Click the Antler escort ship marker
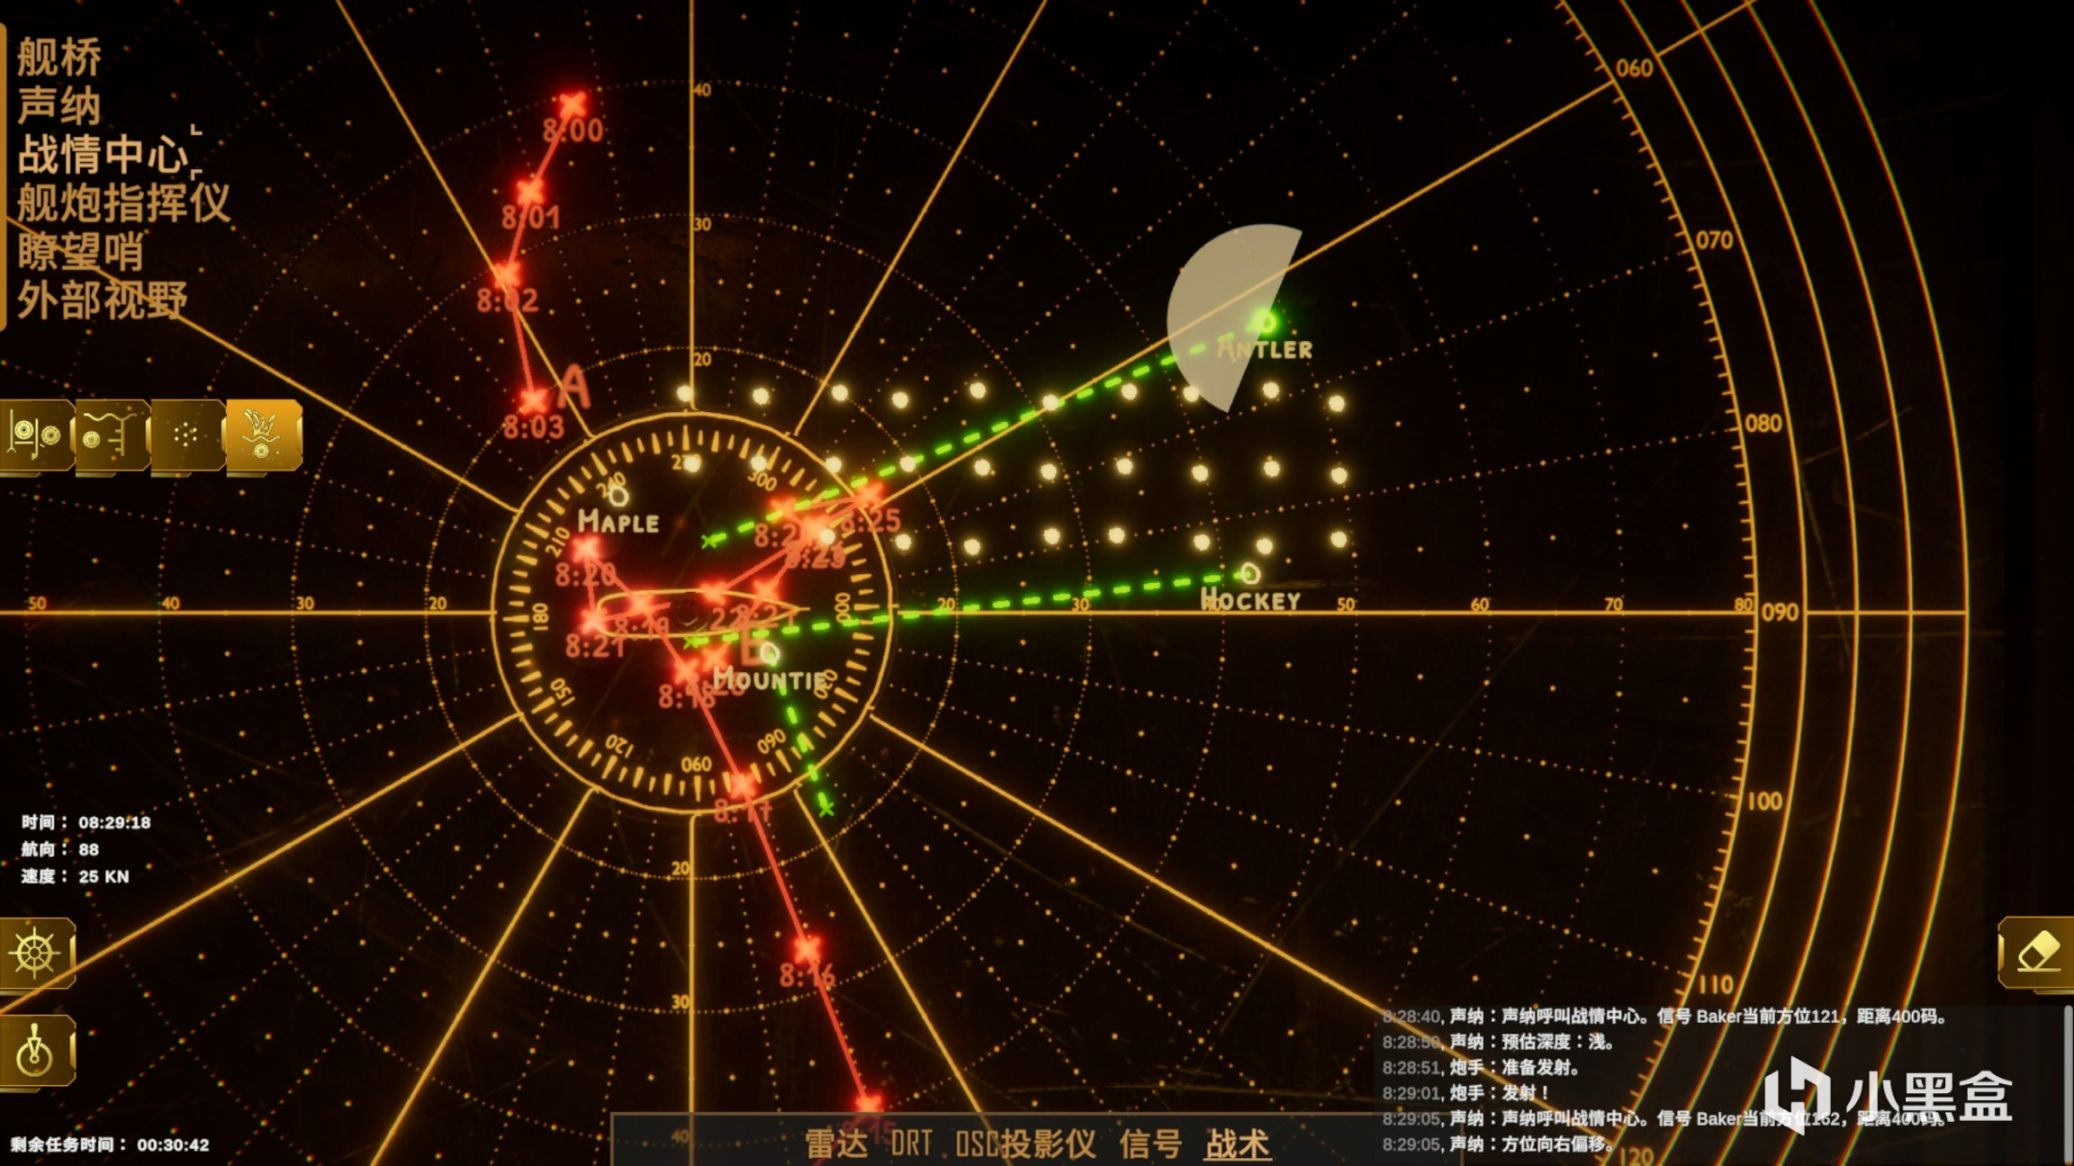 pos(1266,321)
